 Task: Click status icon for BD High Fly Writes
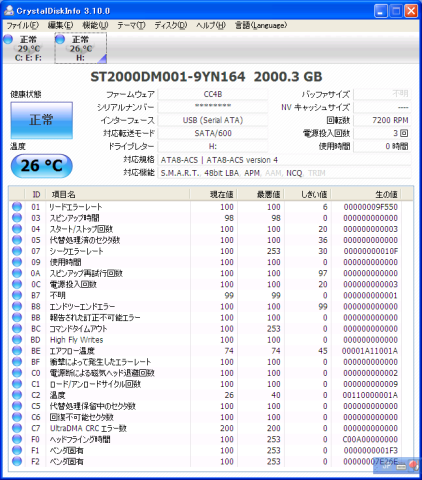(17, 339)
